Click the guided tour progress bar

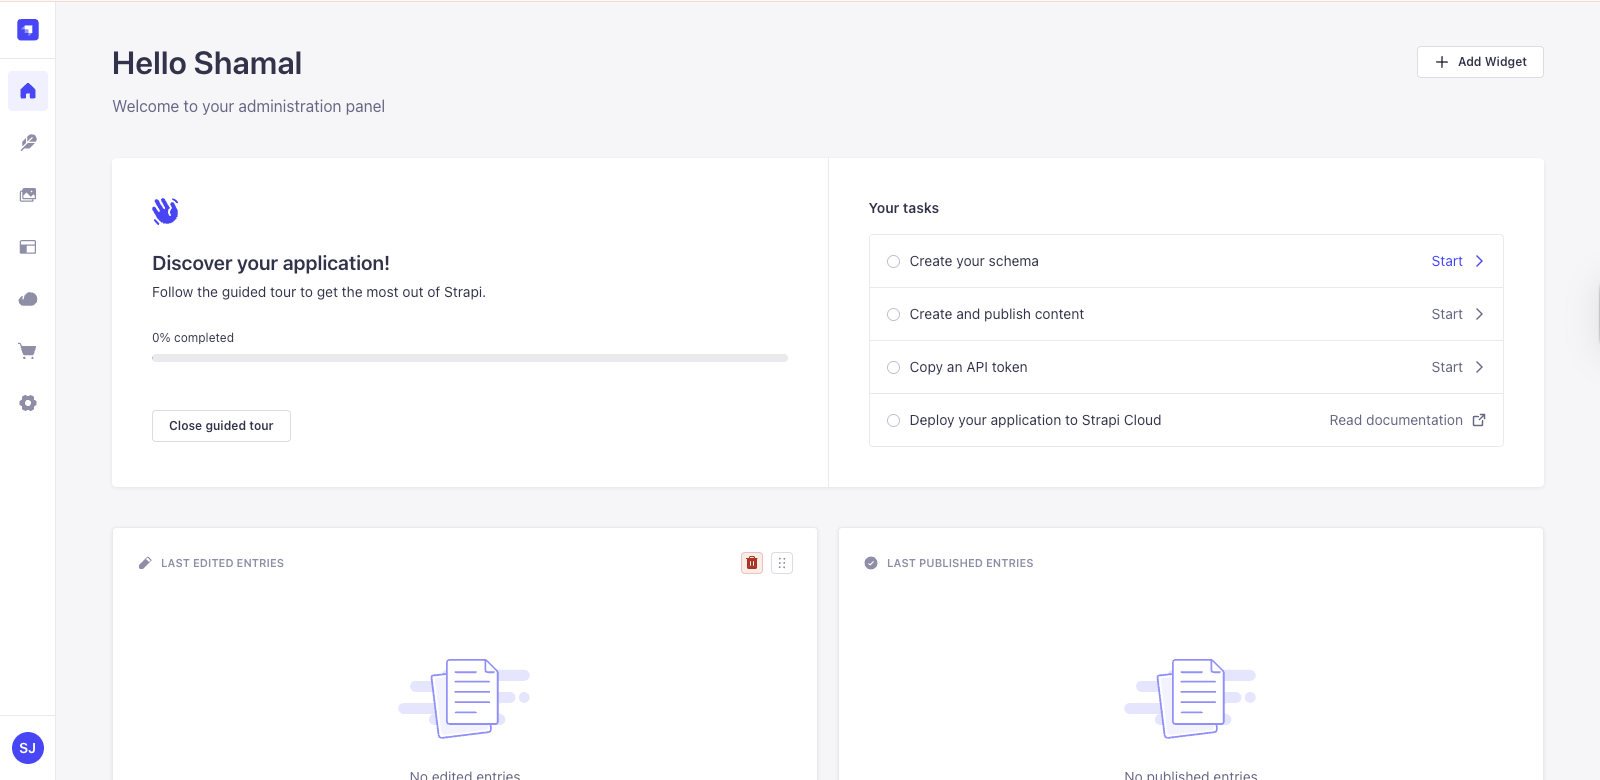(x=470, y=357)
